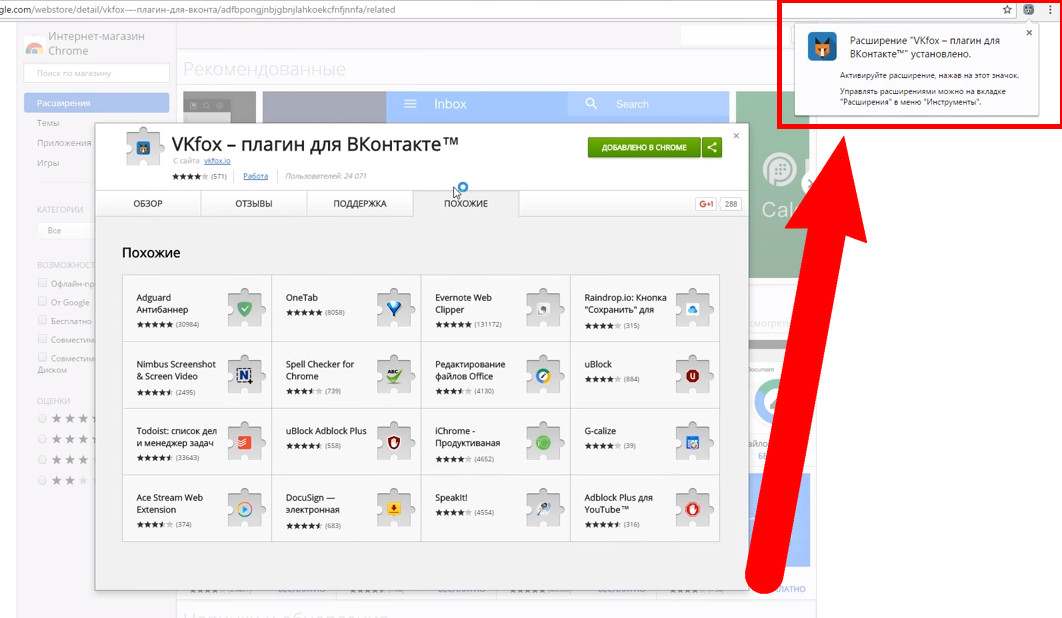The image size is (1062, 618).
Task: Open the Adguard Антибаннер extension icon
Action: point(245,309)
